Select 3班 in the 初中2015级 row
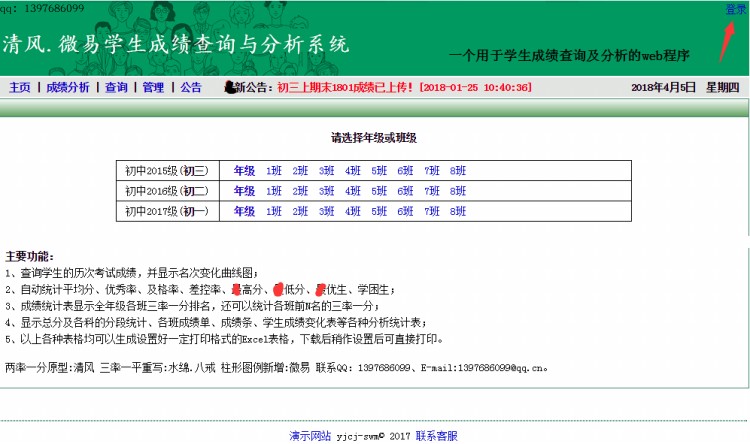The height and width of the screenshot is (444, 750). [x=327, y=171]
